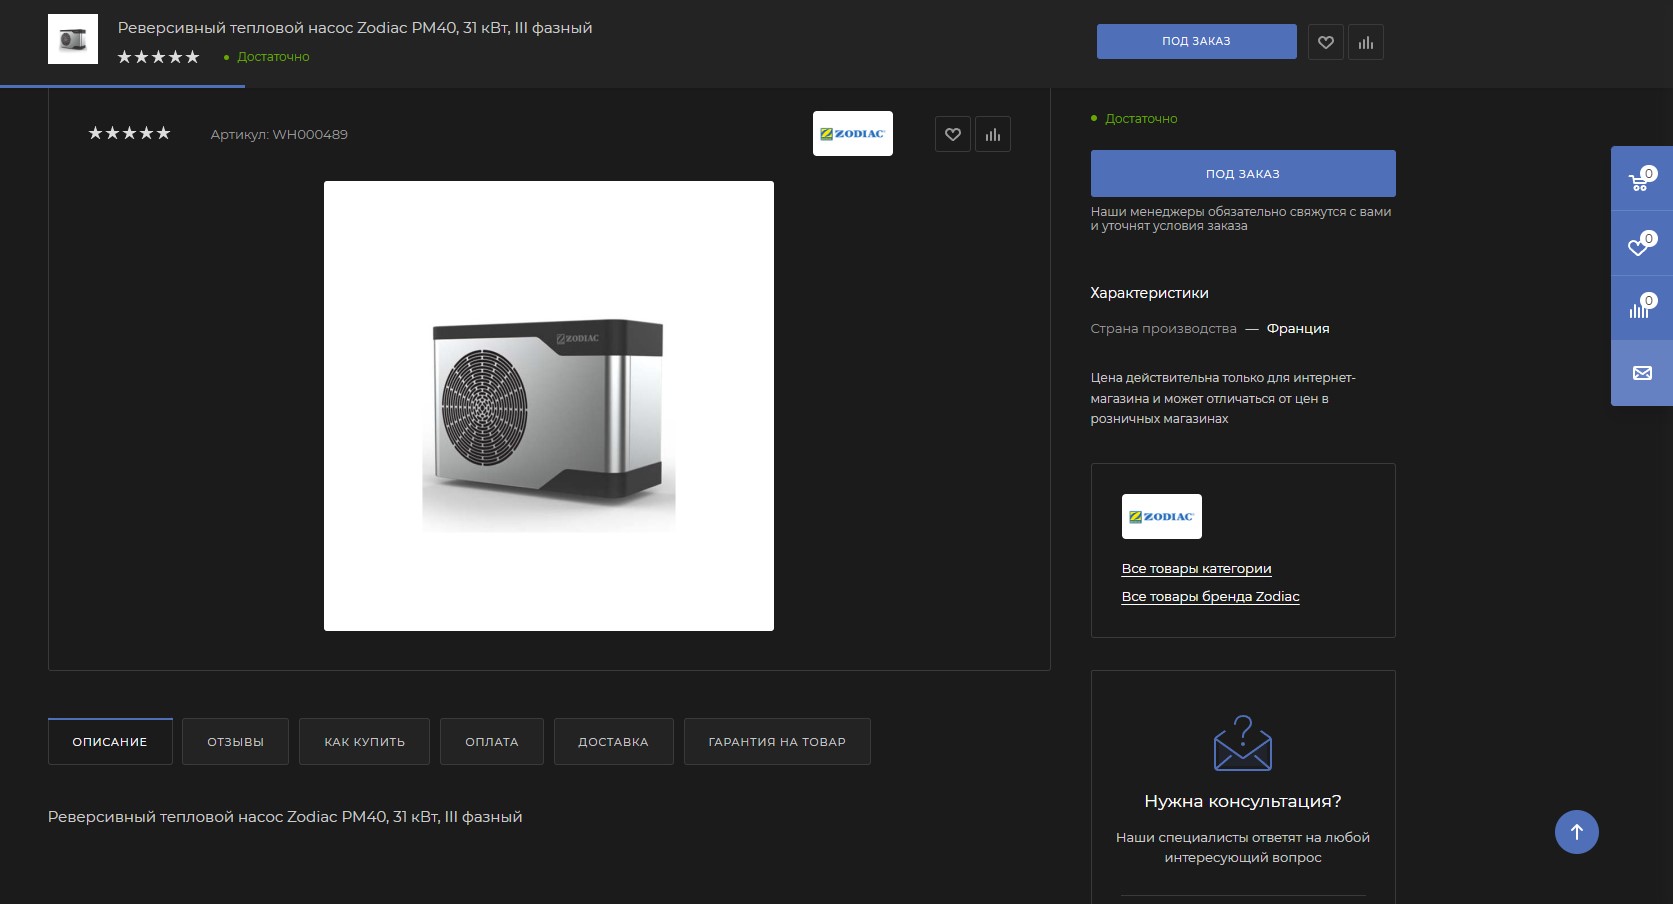The width and height of the screenshot is (1673, 904).
Task: Click the Страна производства label
Action: [1164, 329]
